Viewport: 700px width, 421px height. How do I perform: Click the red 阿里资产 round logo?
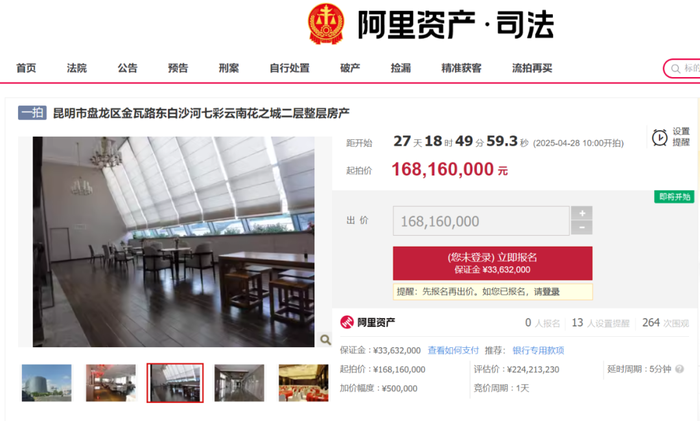point(346,322)
